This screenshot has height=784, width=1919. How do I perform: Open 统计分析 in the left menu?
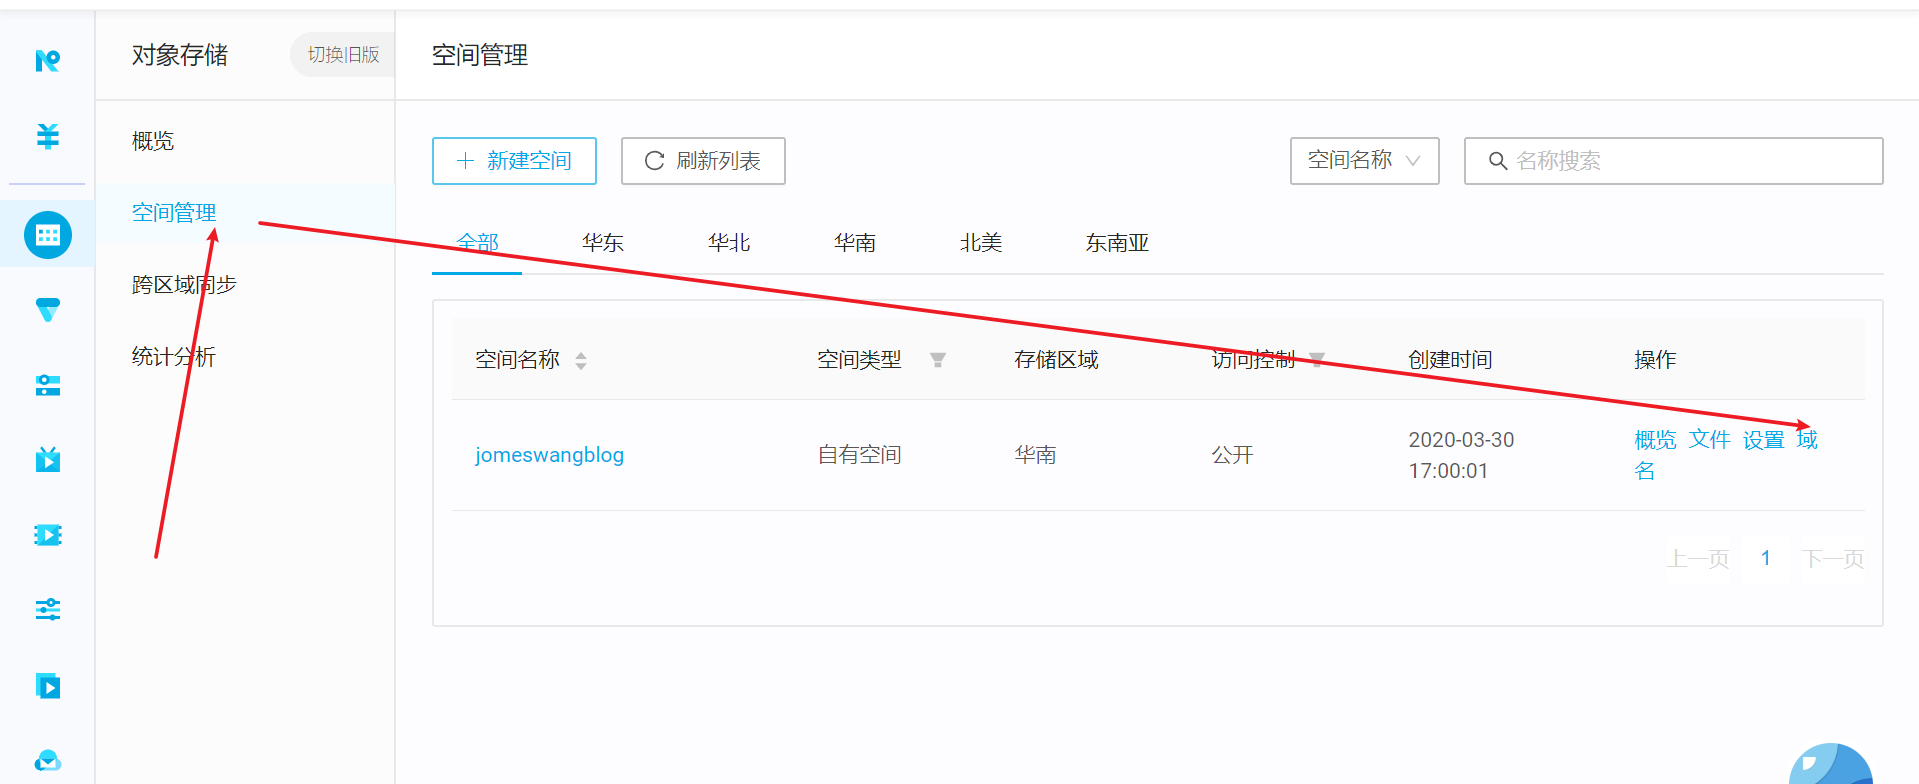pyautogui.click(x=174, y=357)
